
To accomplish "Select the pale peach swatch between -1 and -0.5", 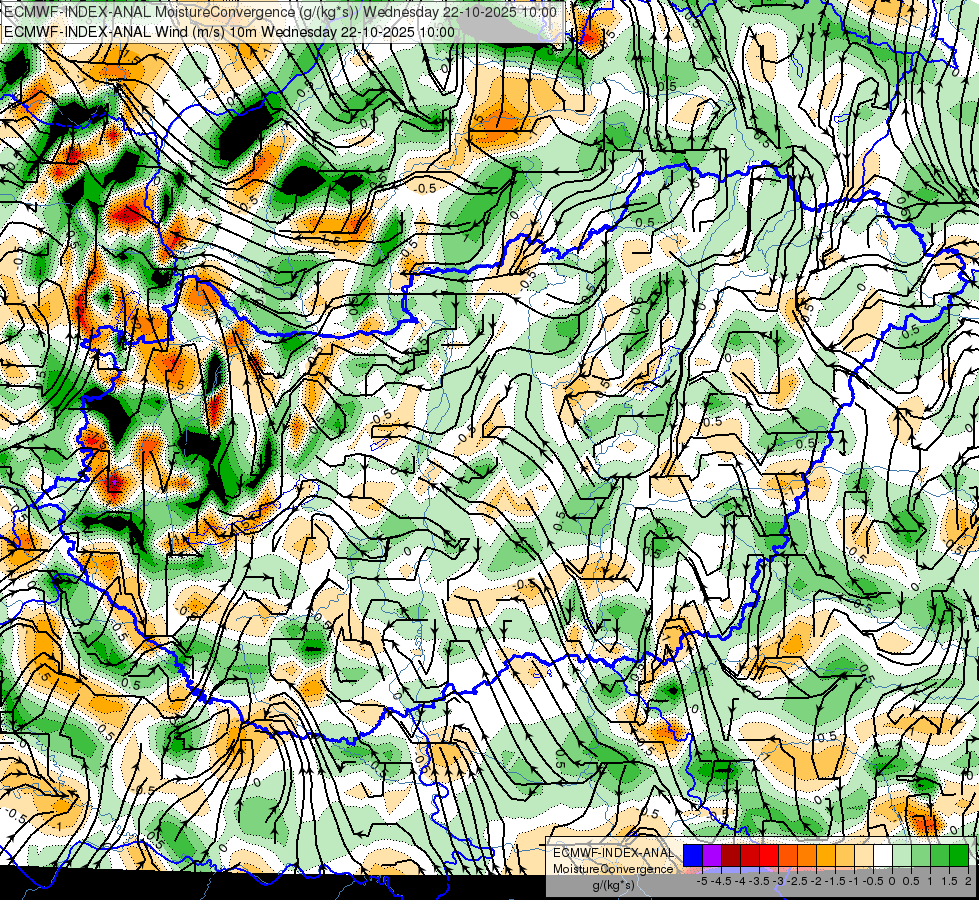I will point(864,856).
